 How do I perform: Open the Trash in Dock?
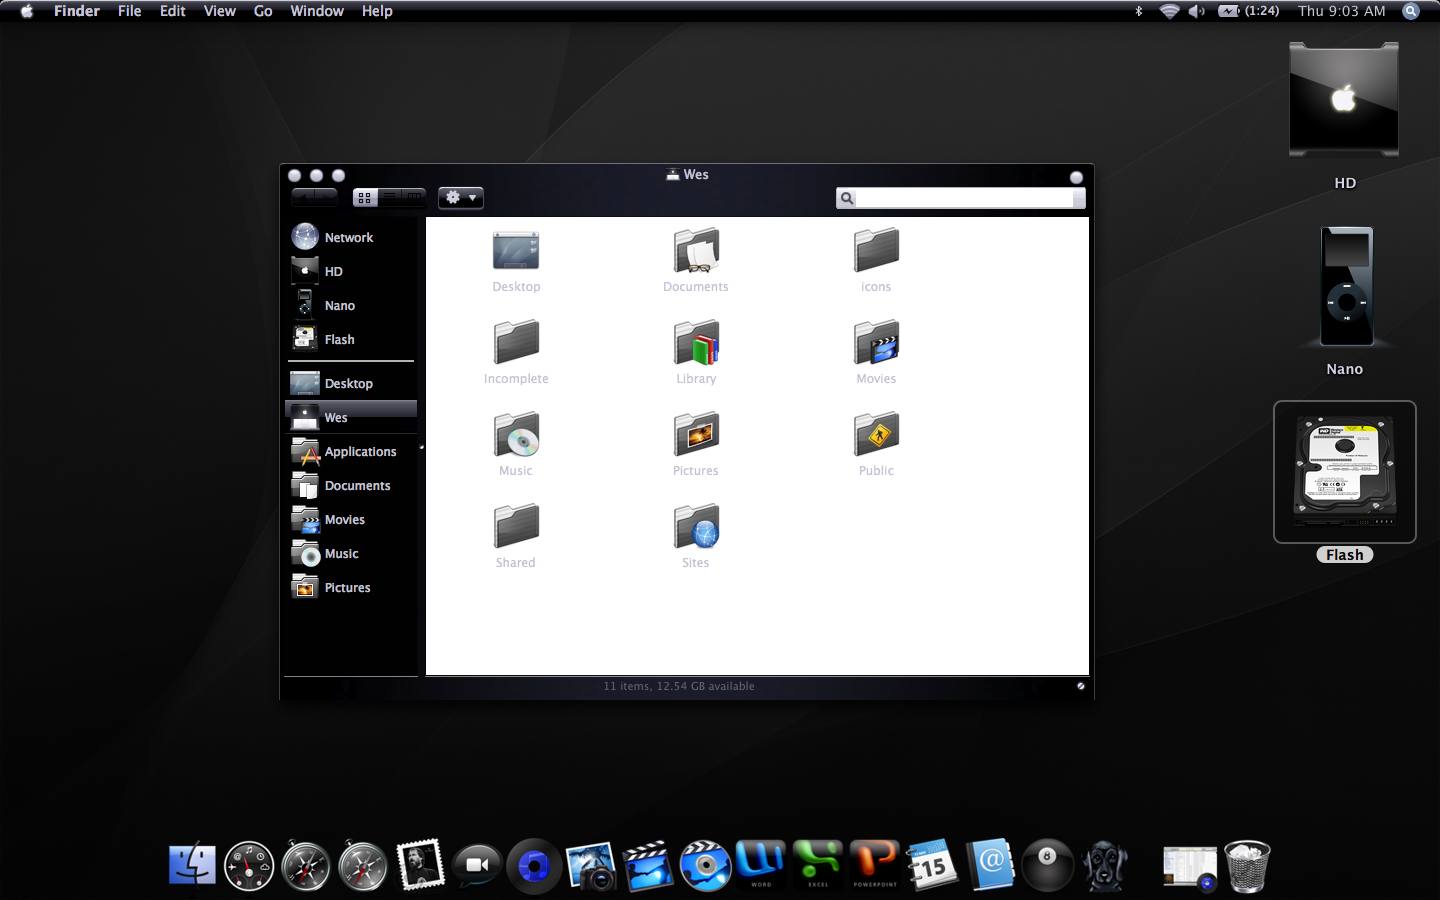click(x=1247, y=866)
